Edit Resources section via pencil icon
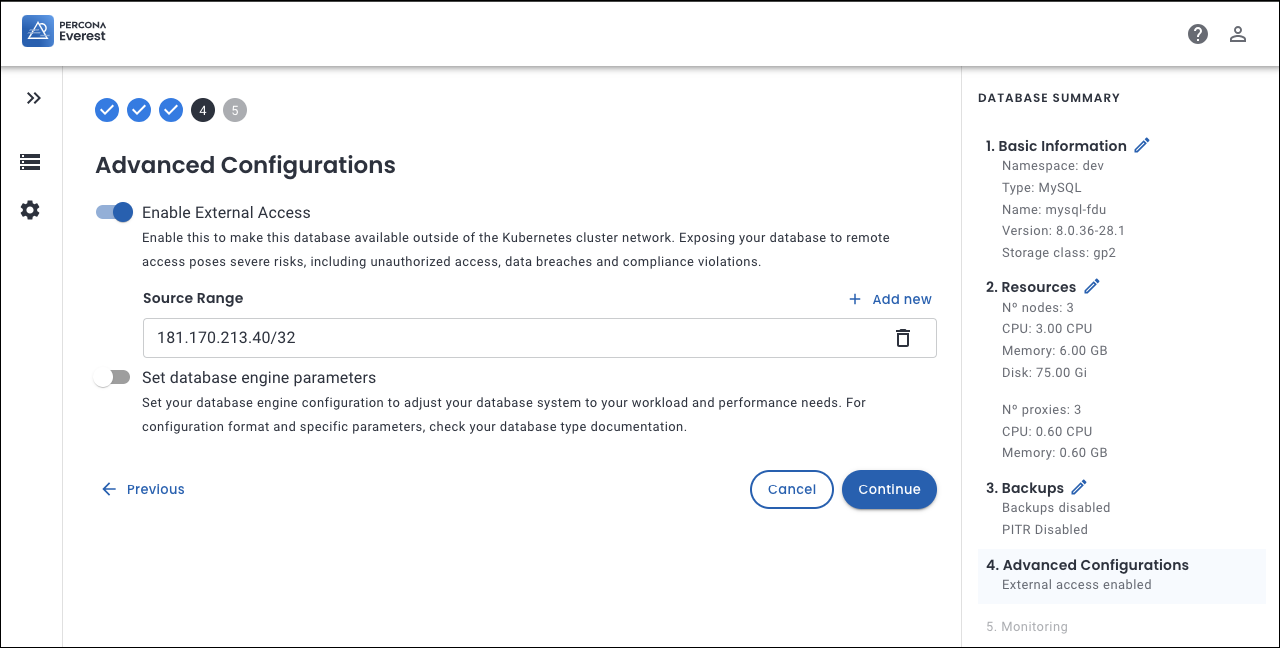The image size is (1280, 648). point(1092,287)
